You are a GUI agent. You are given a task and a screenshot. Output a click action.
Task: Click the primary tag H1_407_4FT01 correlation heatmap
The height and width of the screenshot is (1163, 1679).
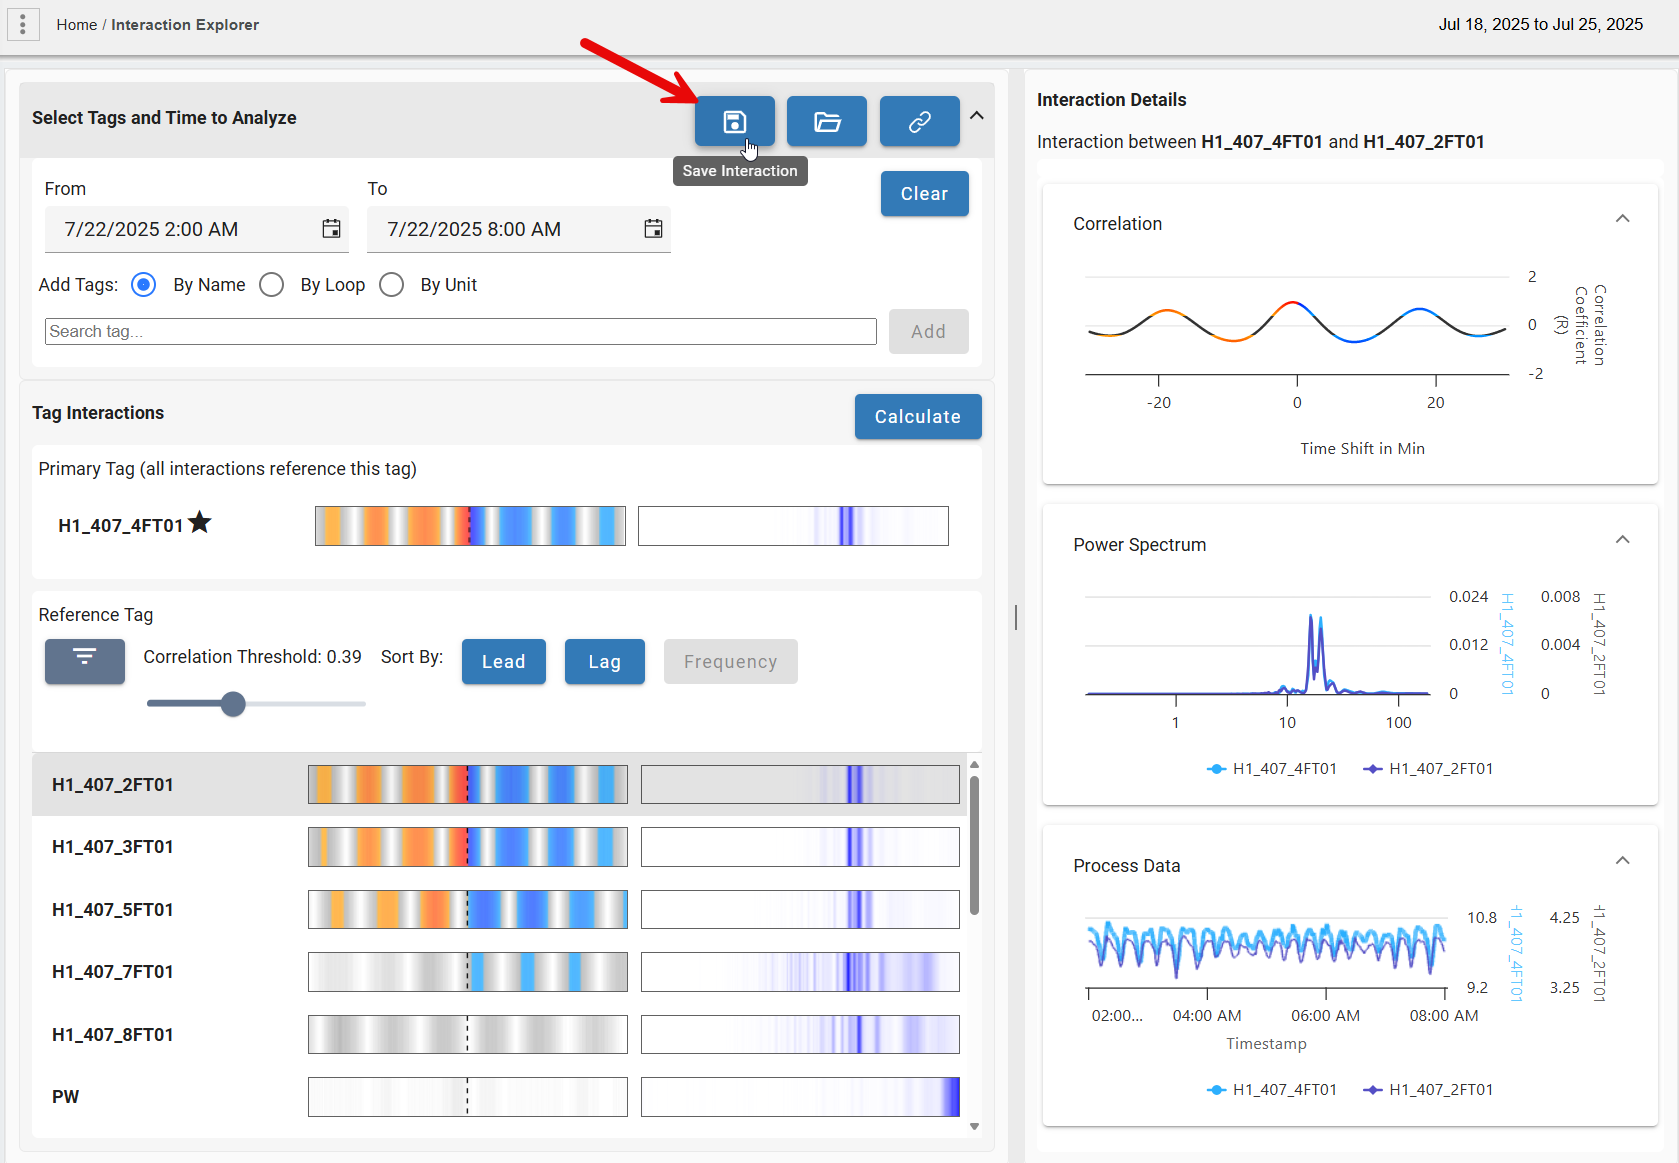(470, 526)
